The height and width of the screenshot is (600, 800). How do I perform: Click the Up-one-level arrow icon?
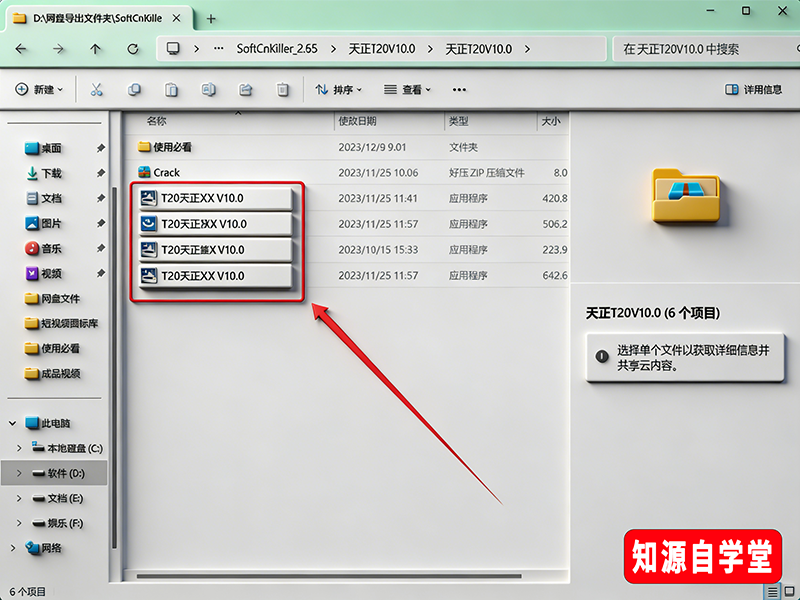point(95,48)
